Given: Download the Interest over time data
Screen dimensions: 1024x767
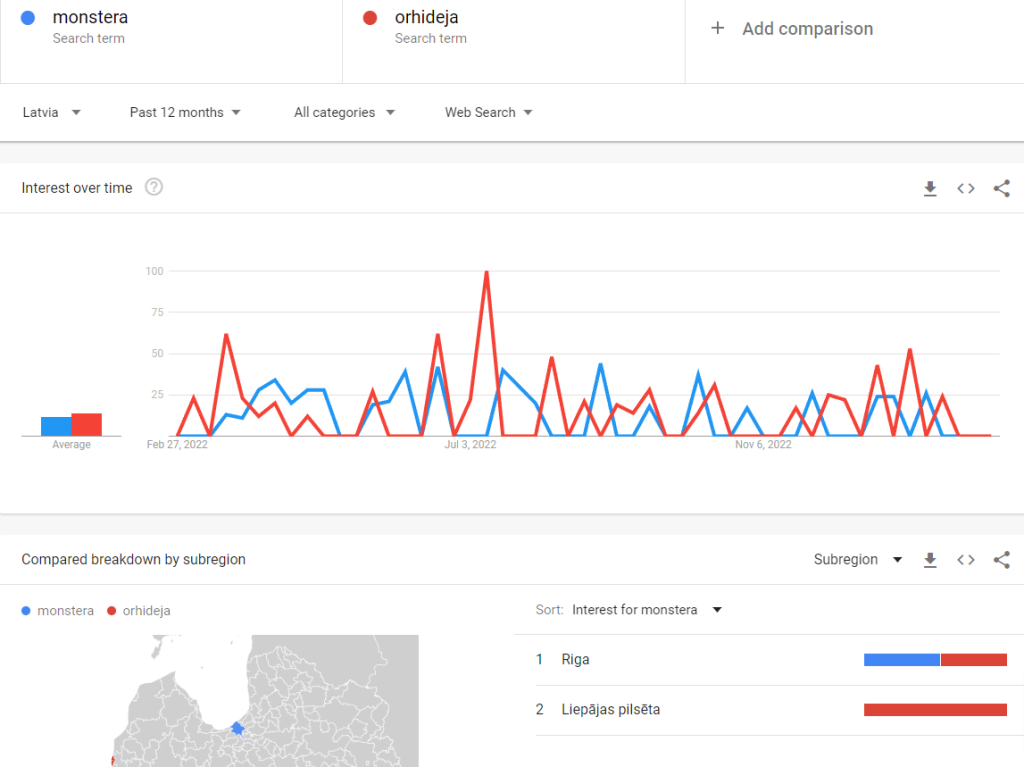Looking at the screenshot, I should 930,189.
